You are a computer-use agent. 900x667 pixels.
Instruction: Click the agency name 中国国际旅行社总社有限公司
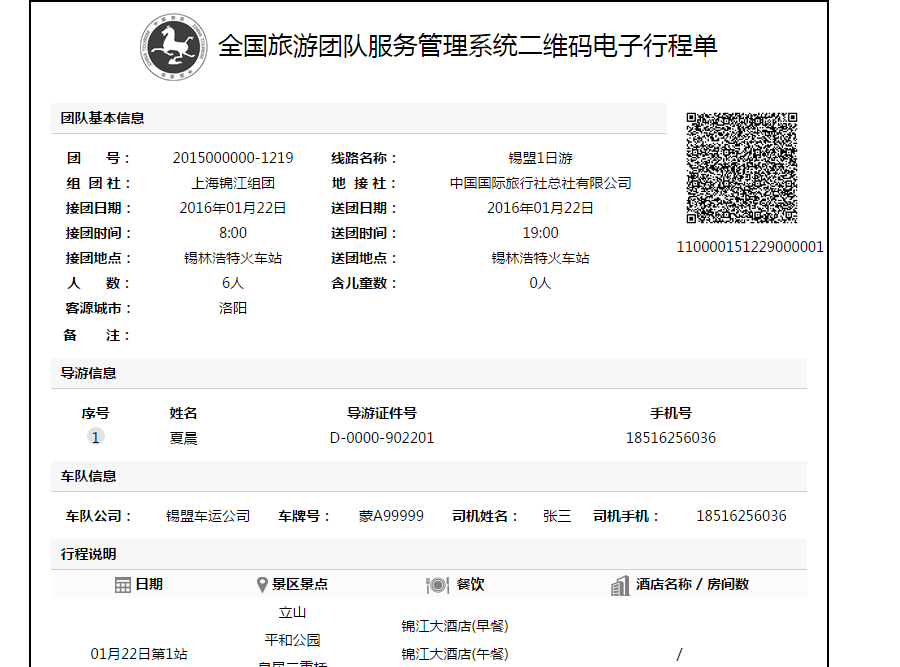point(541,183)
